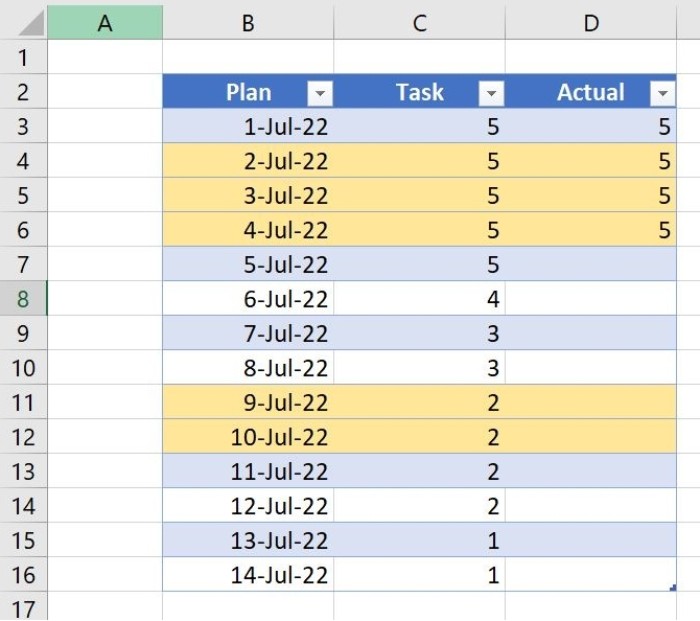Select column C header
Screen dimensions: 700x621
(x=419, y=22)
